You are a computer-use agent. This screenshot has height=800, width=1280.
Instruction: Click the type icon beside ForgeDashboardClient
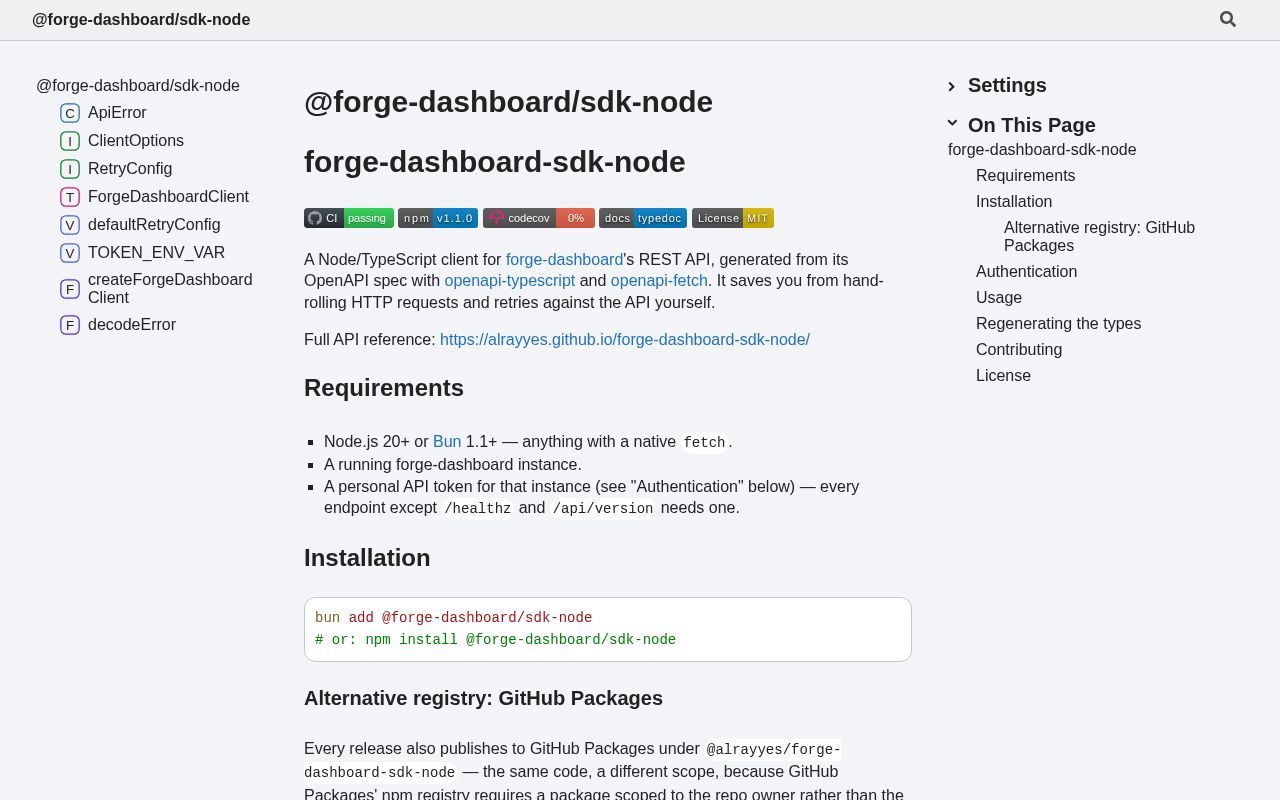pos(70,197)
